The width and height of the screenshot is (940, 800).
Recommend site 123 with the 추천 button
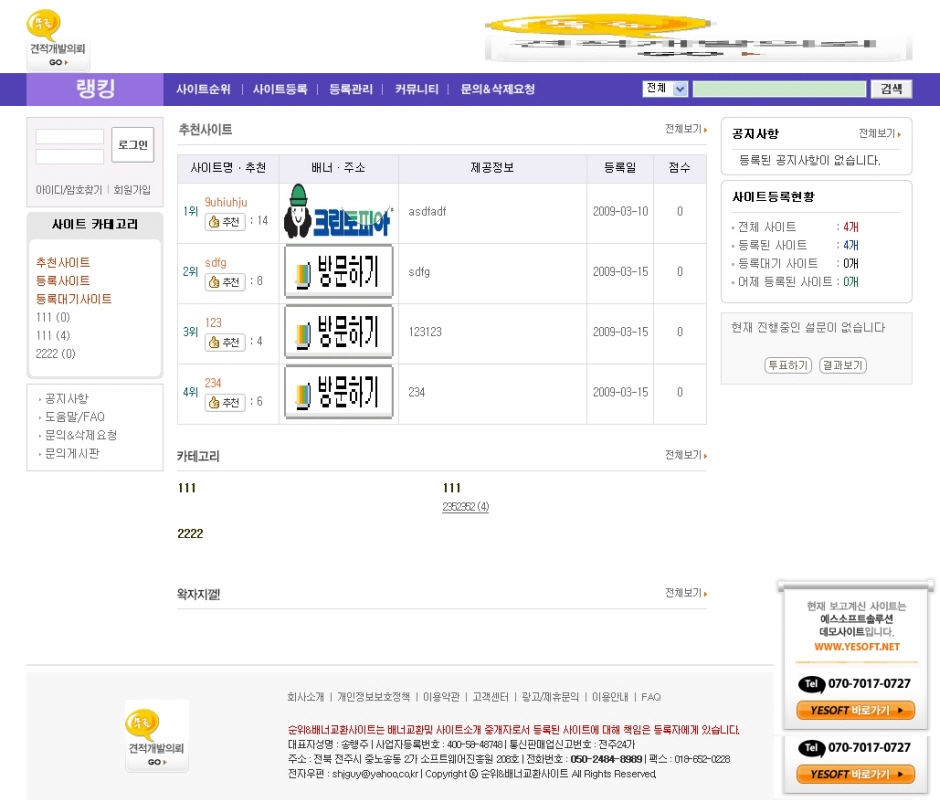click(x=225, y=342)
